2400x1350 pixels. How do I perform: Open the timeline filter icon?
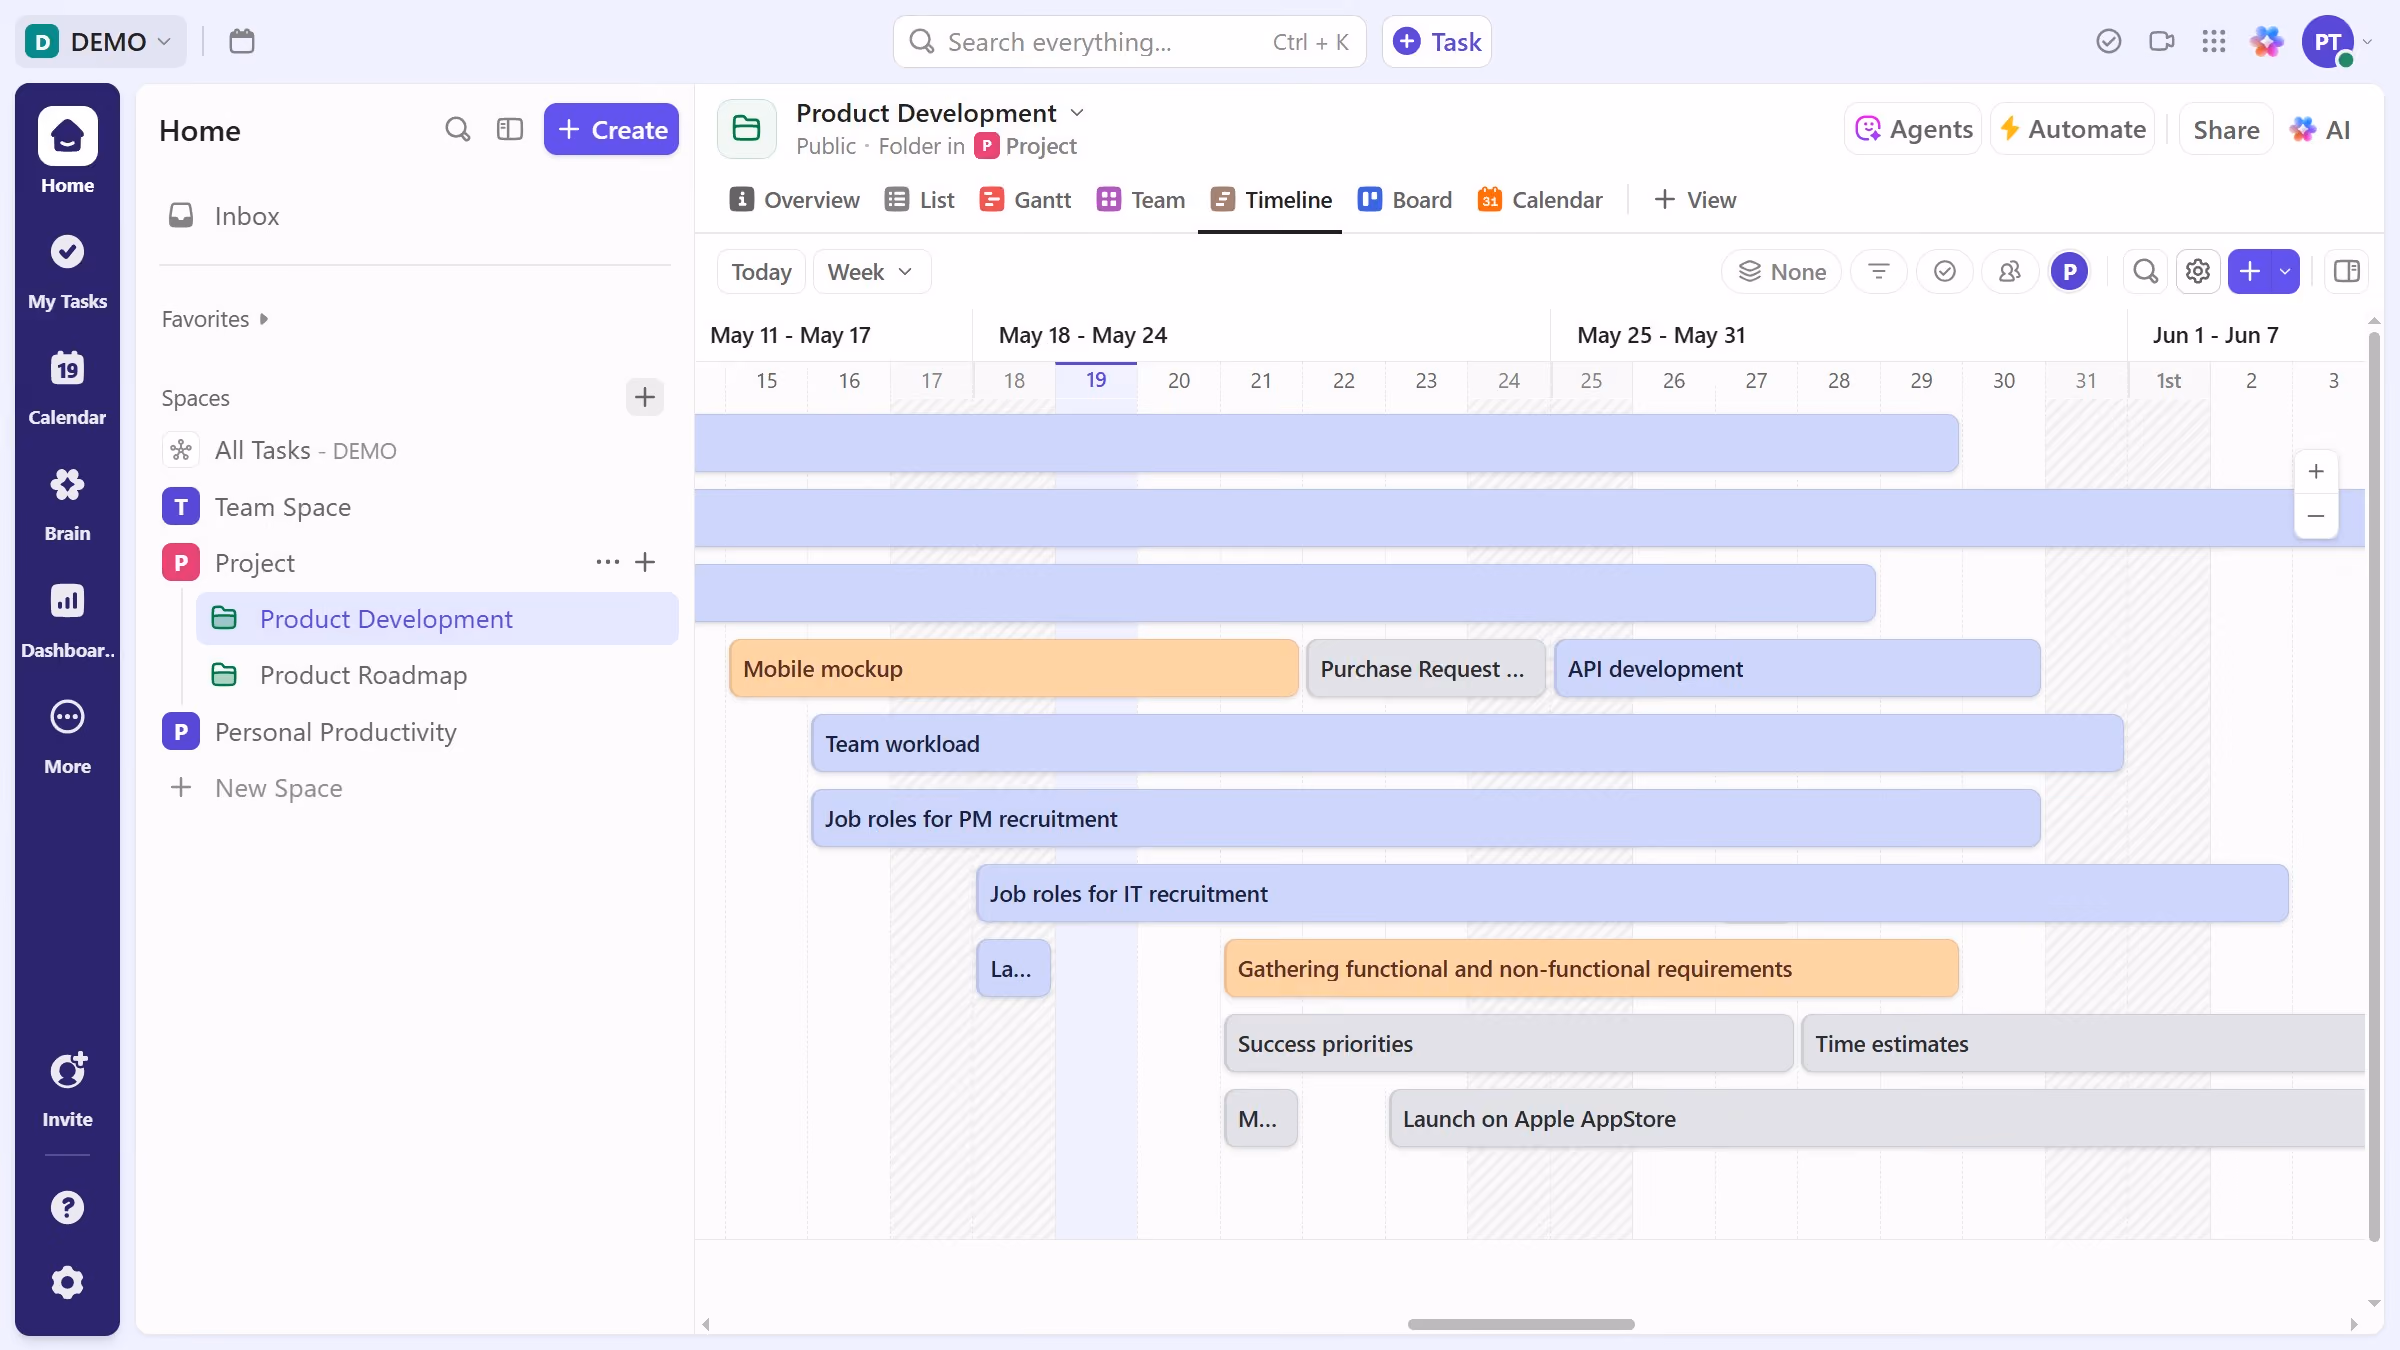1879,271
